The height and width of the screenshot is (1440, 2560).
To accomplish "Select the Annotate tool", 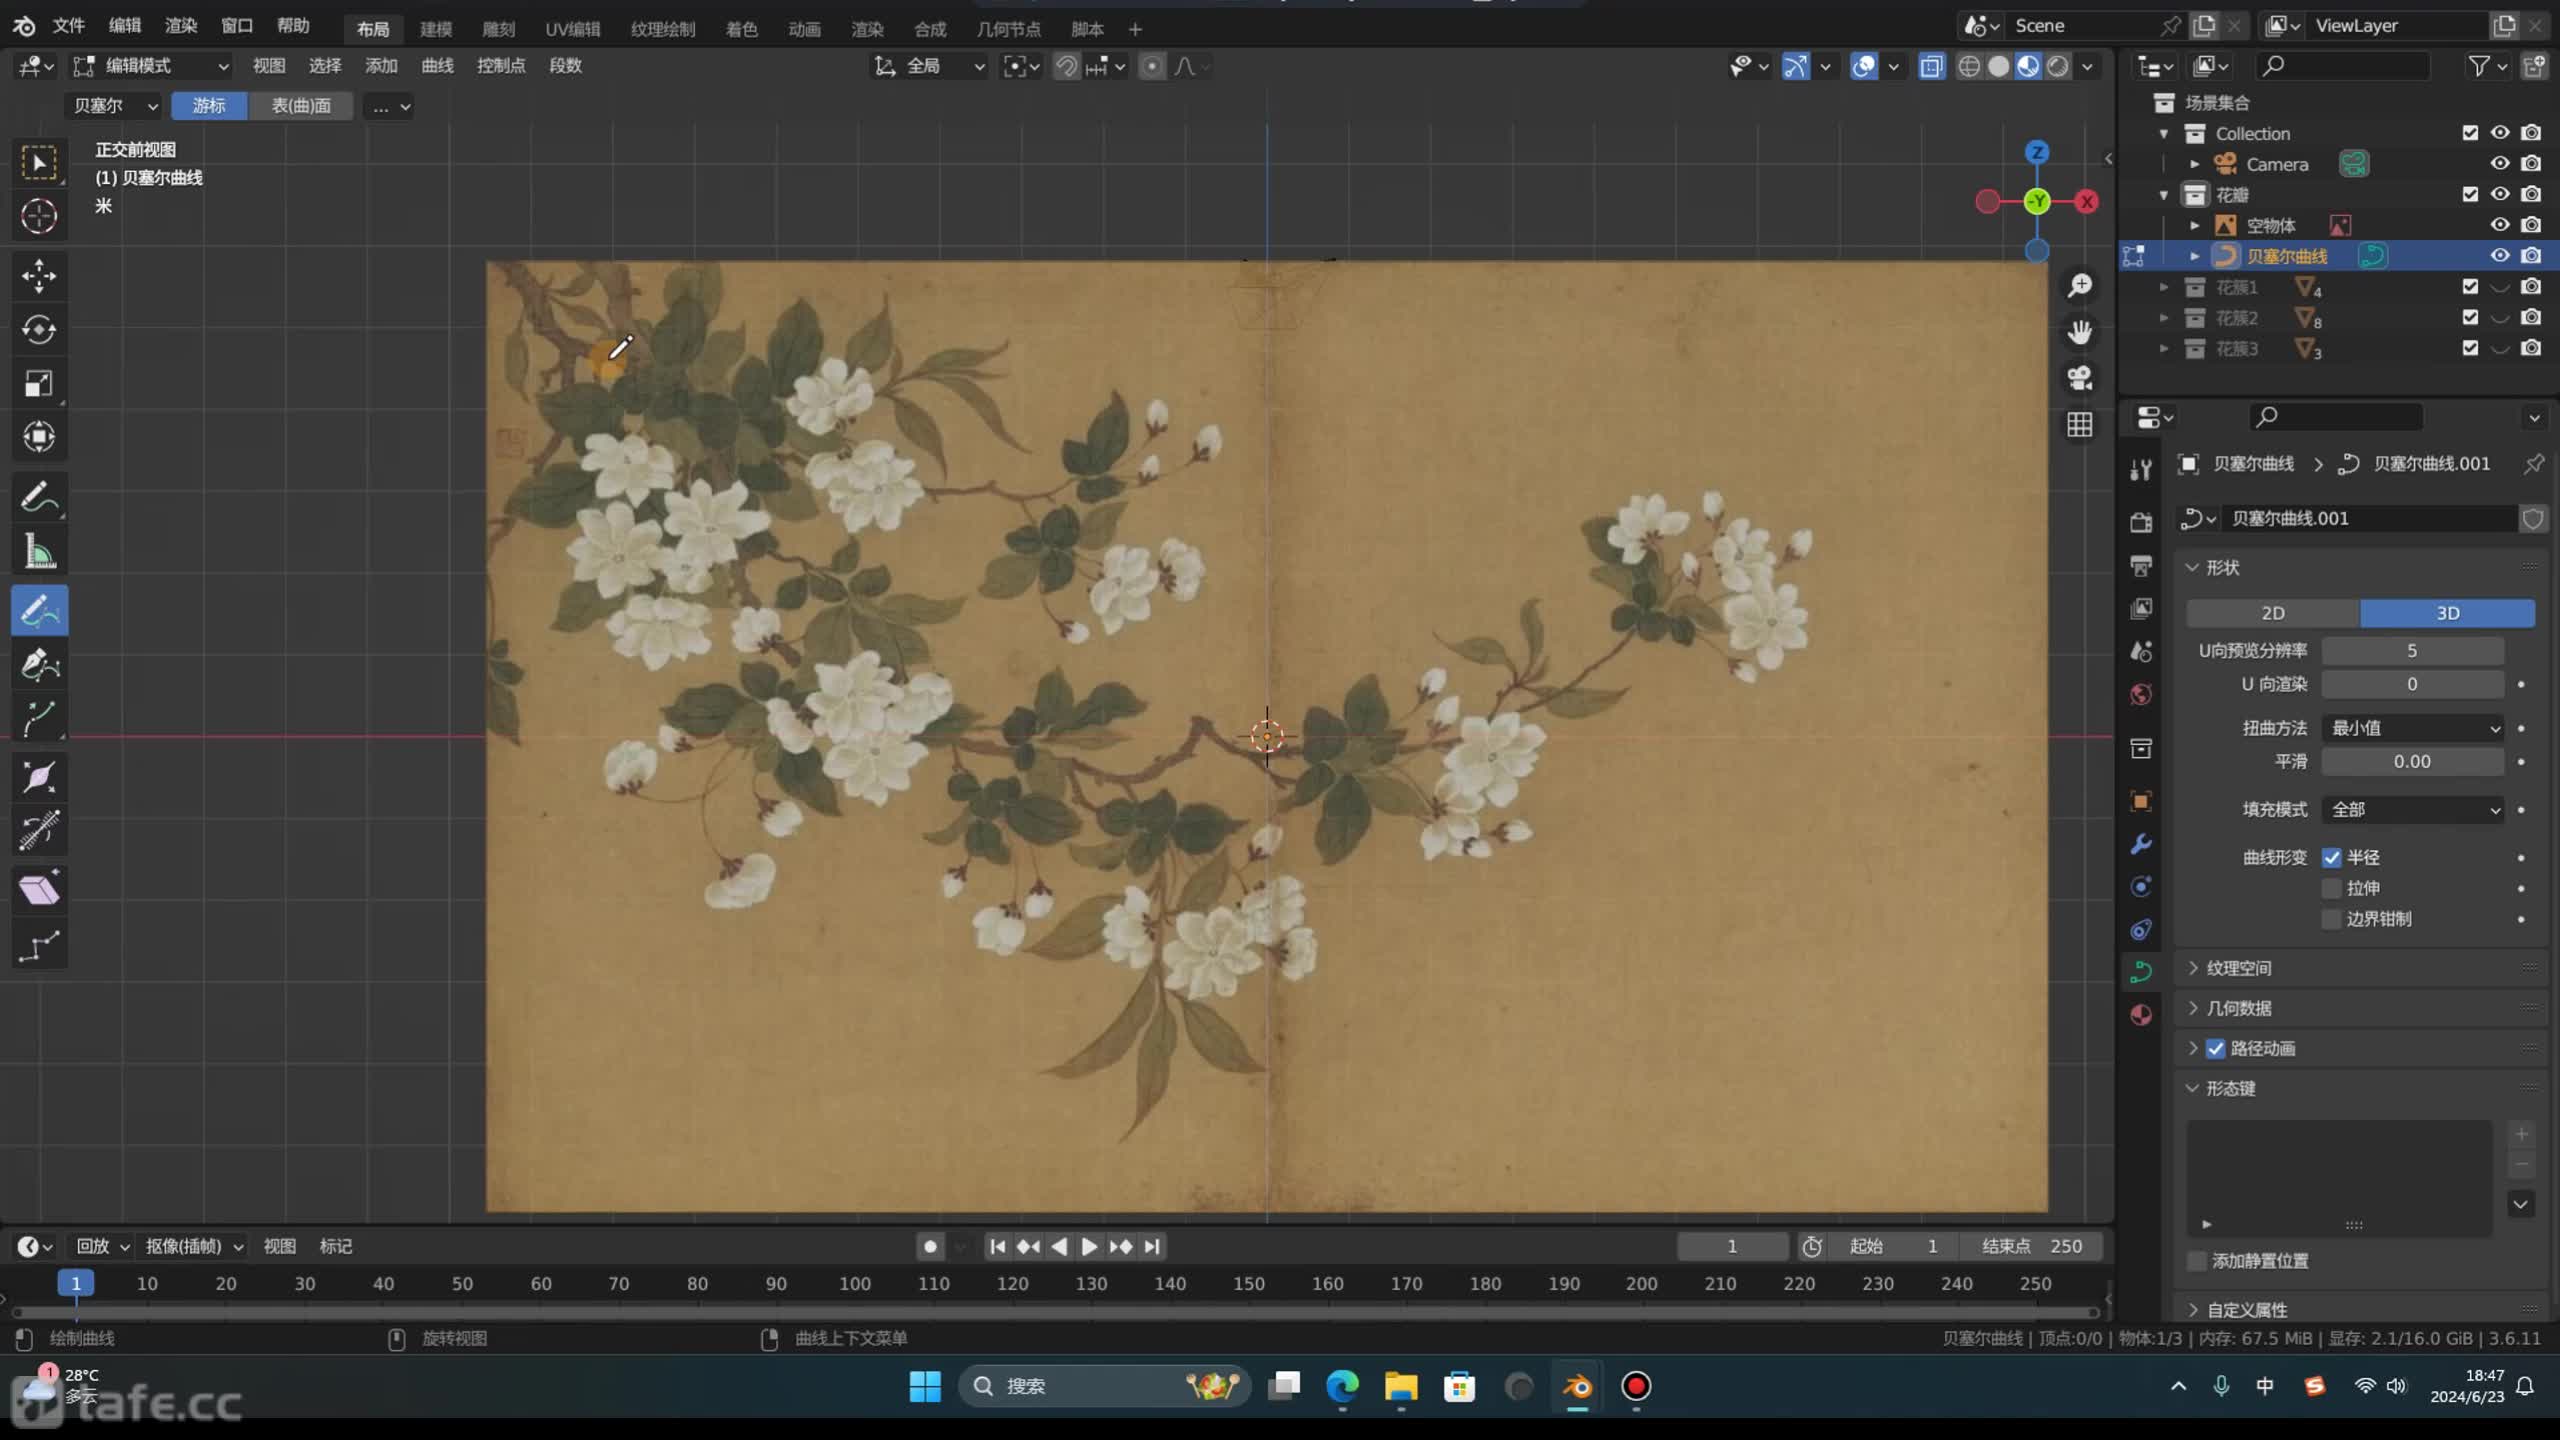I will click(x=39, y=497).
